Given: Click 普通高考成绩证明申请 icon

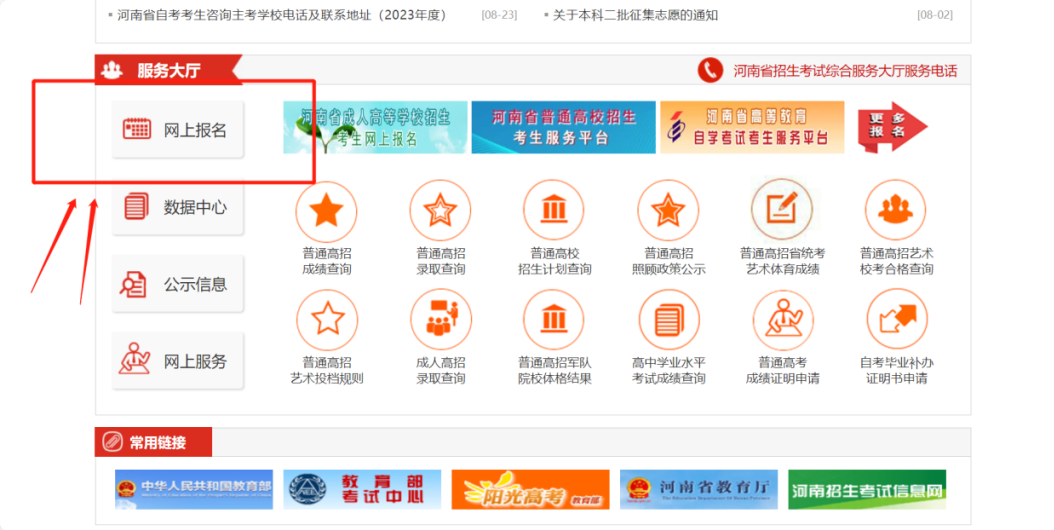Looking at the screenshot, I should (x=782, y=320).
